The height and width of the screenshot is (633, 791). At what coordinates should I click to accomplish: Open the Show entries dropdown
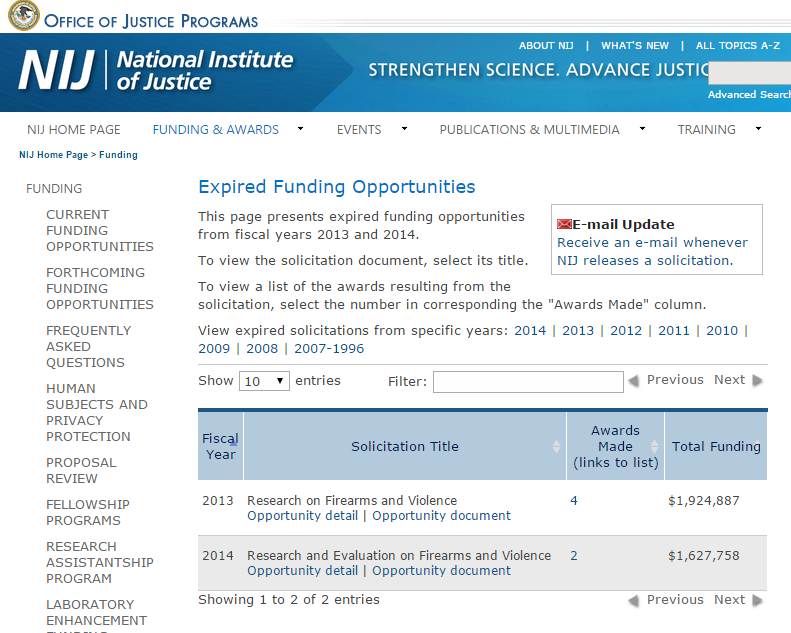click(264, 381)
